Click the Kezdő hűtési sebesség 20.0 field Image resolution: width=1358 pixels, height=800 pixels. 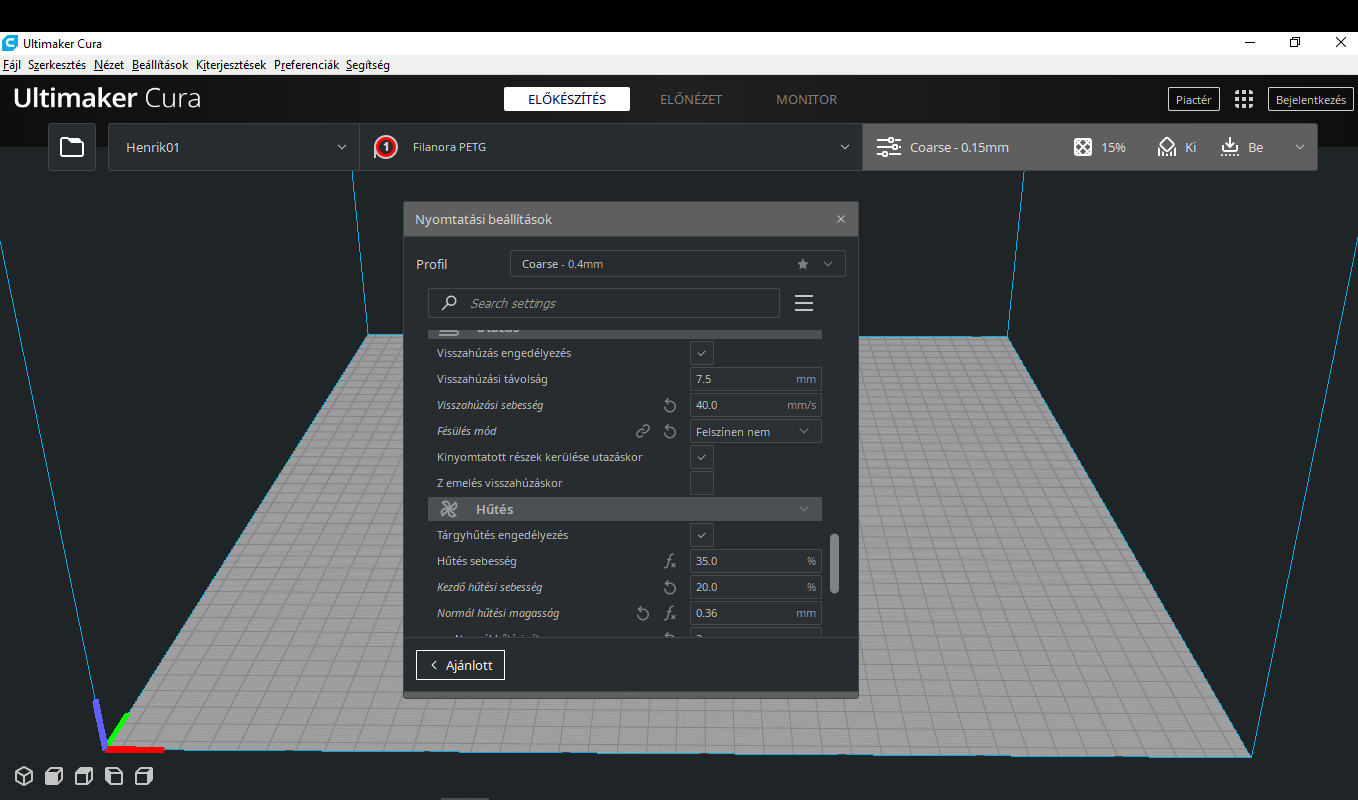pyautogui.click(x=756, y=587)
